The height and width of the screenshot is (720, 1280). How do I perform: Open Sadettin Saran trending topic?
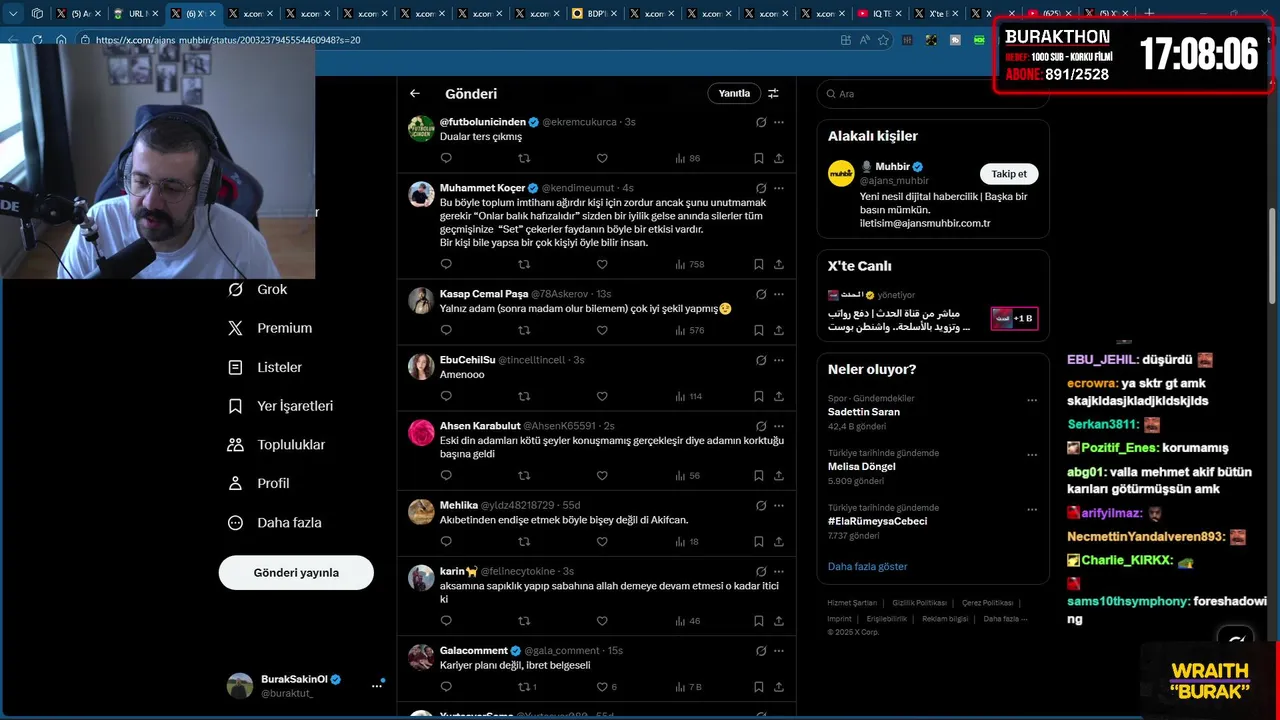point(864,412)
